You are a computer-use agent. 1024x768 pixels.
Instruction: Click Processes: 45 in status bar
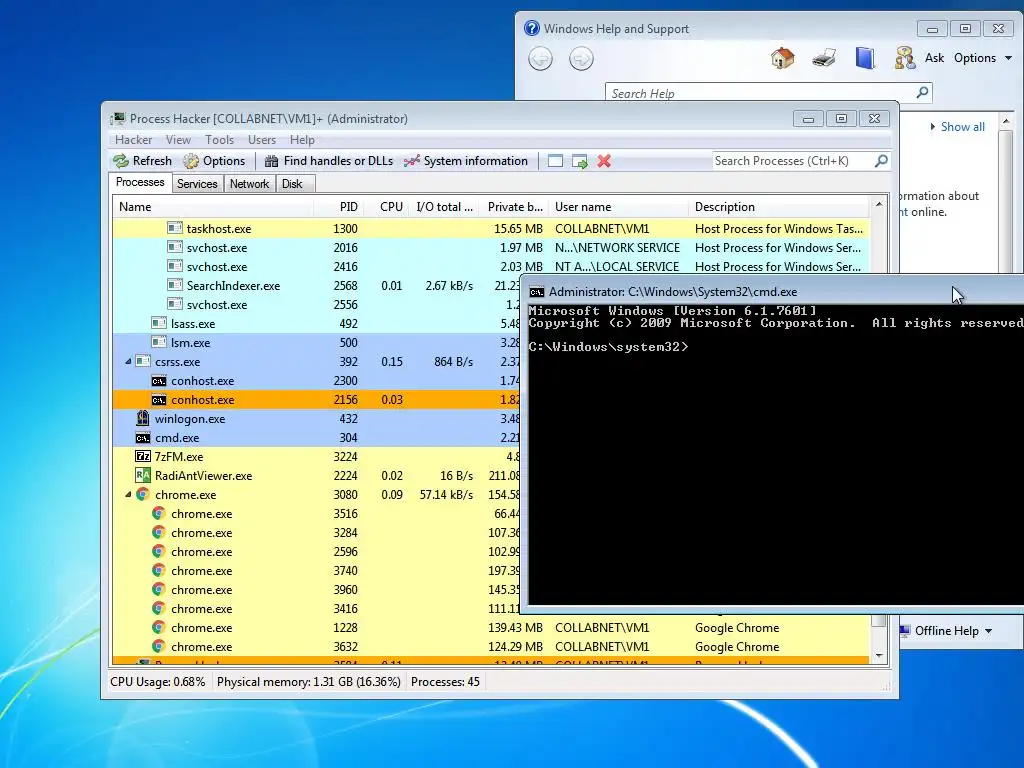coord(445,682)
